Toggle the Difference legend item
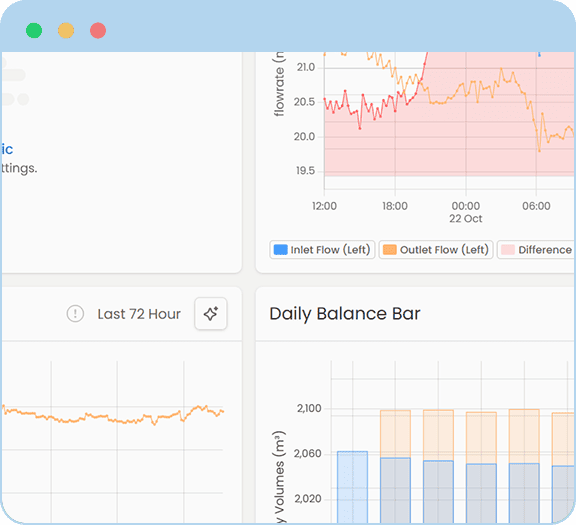 click(536, 250)
